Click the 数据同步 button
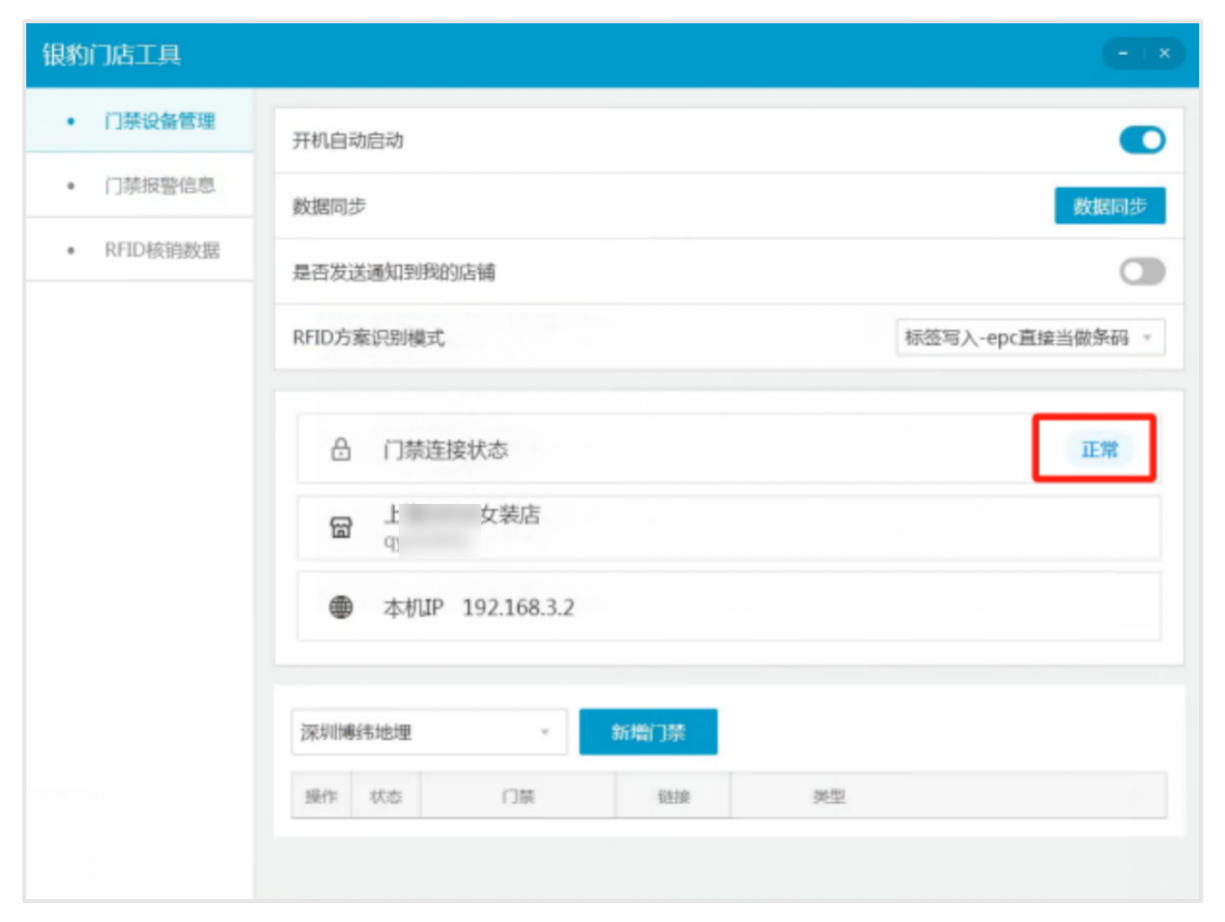1225x922 pixels. coord(1110,206)
